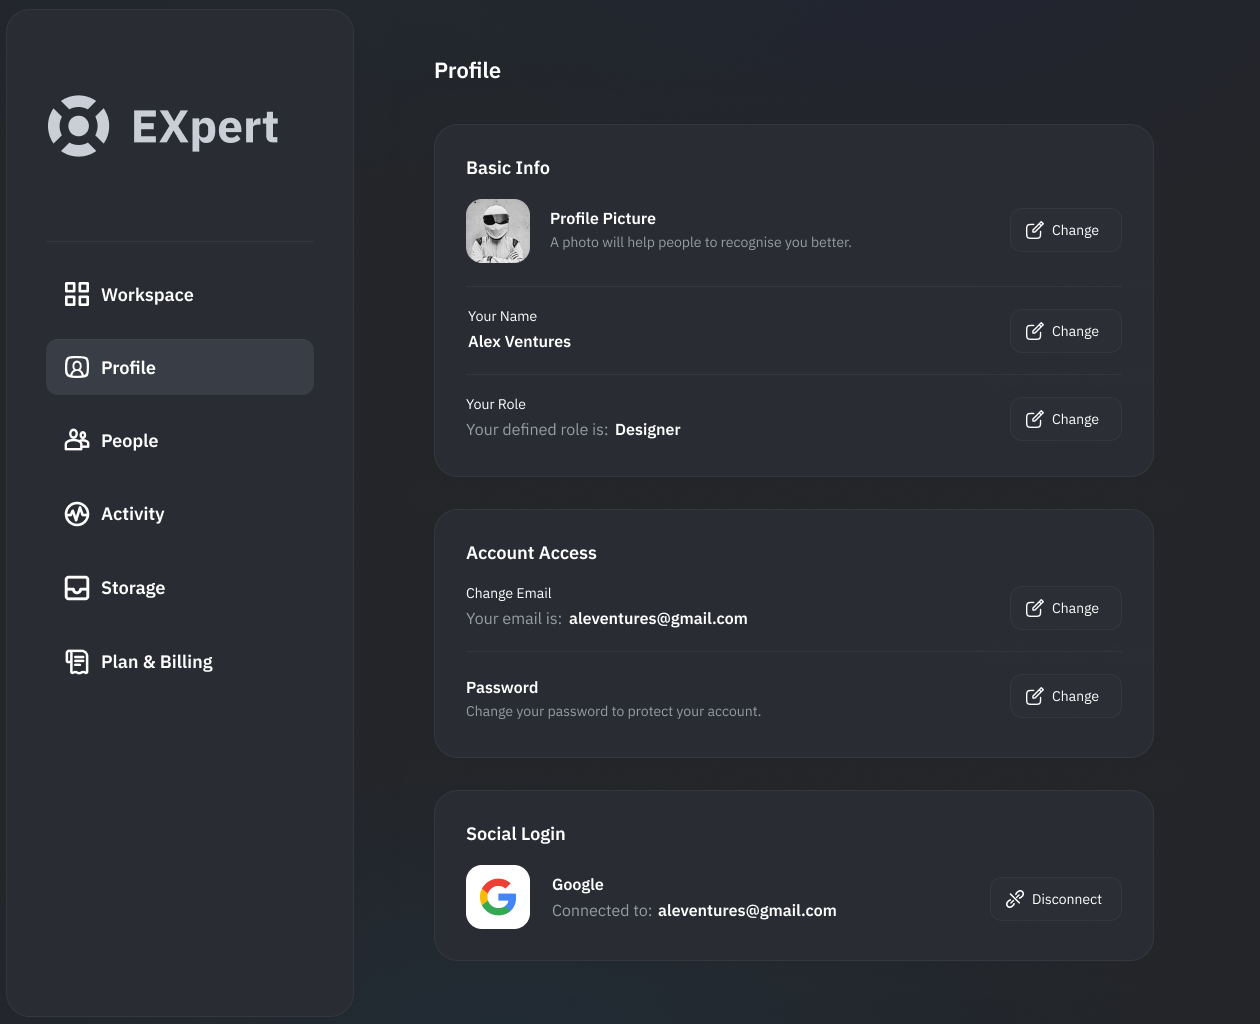The width and height of the screenshot is (1260, 1024).
Task: Change the Designer role
Action: pos(1065,419)
